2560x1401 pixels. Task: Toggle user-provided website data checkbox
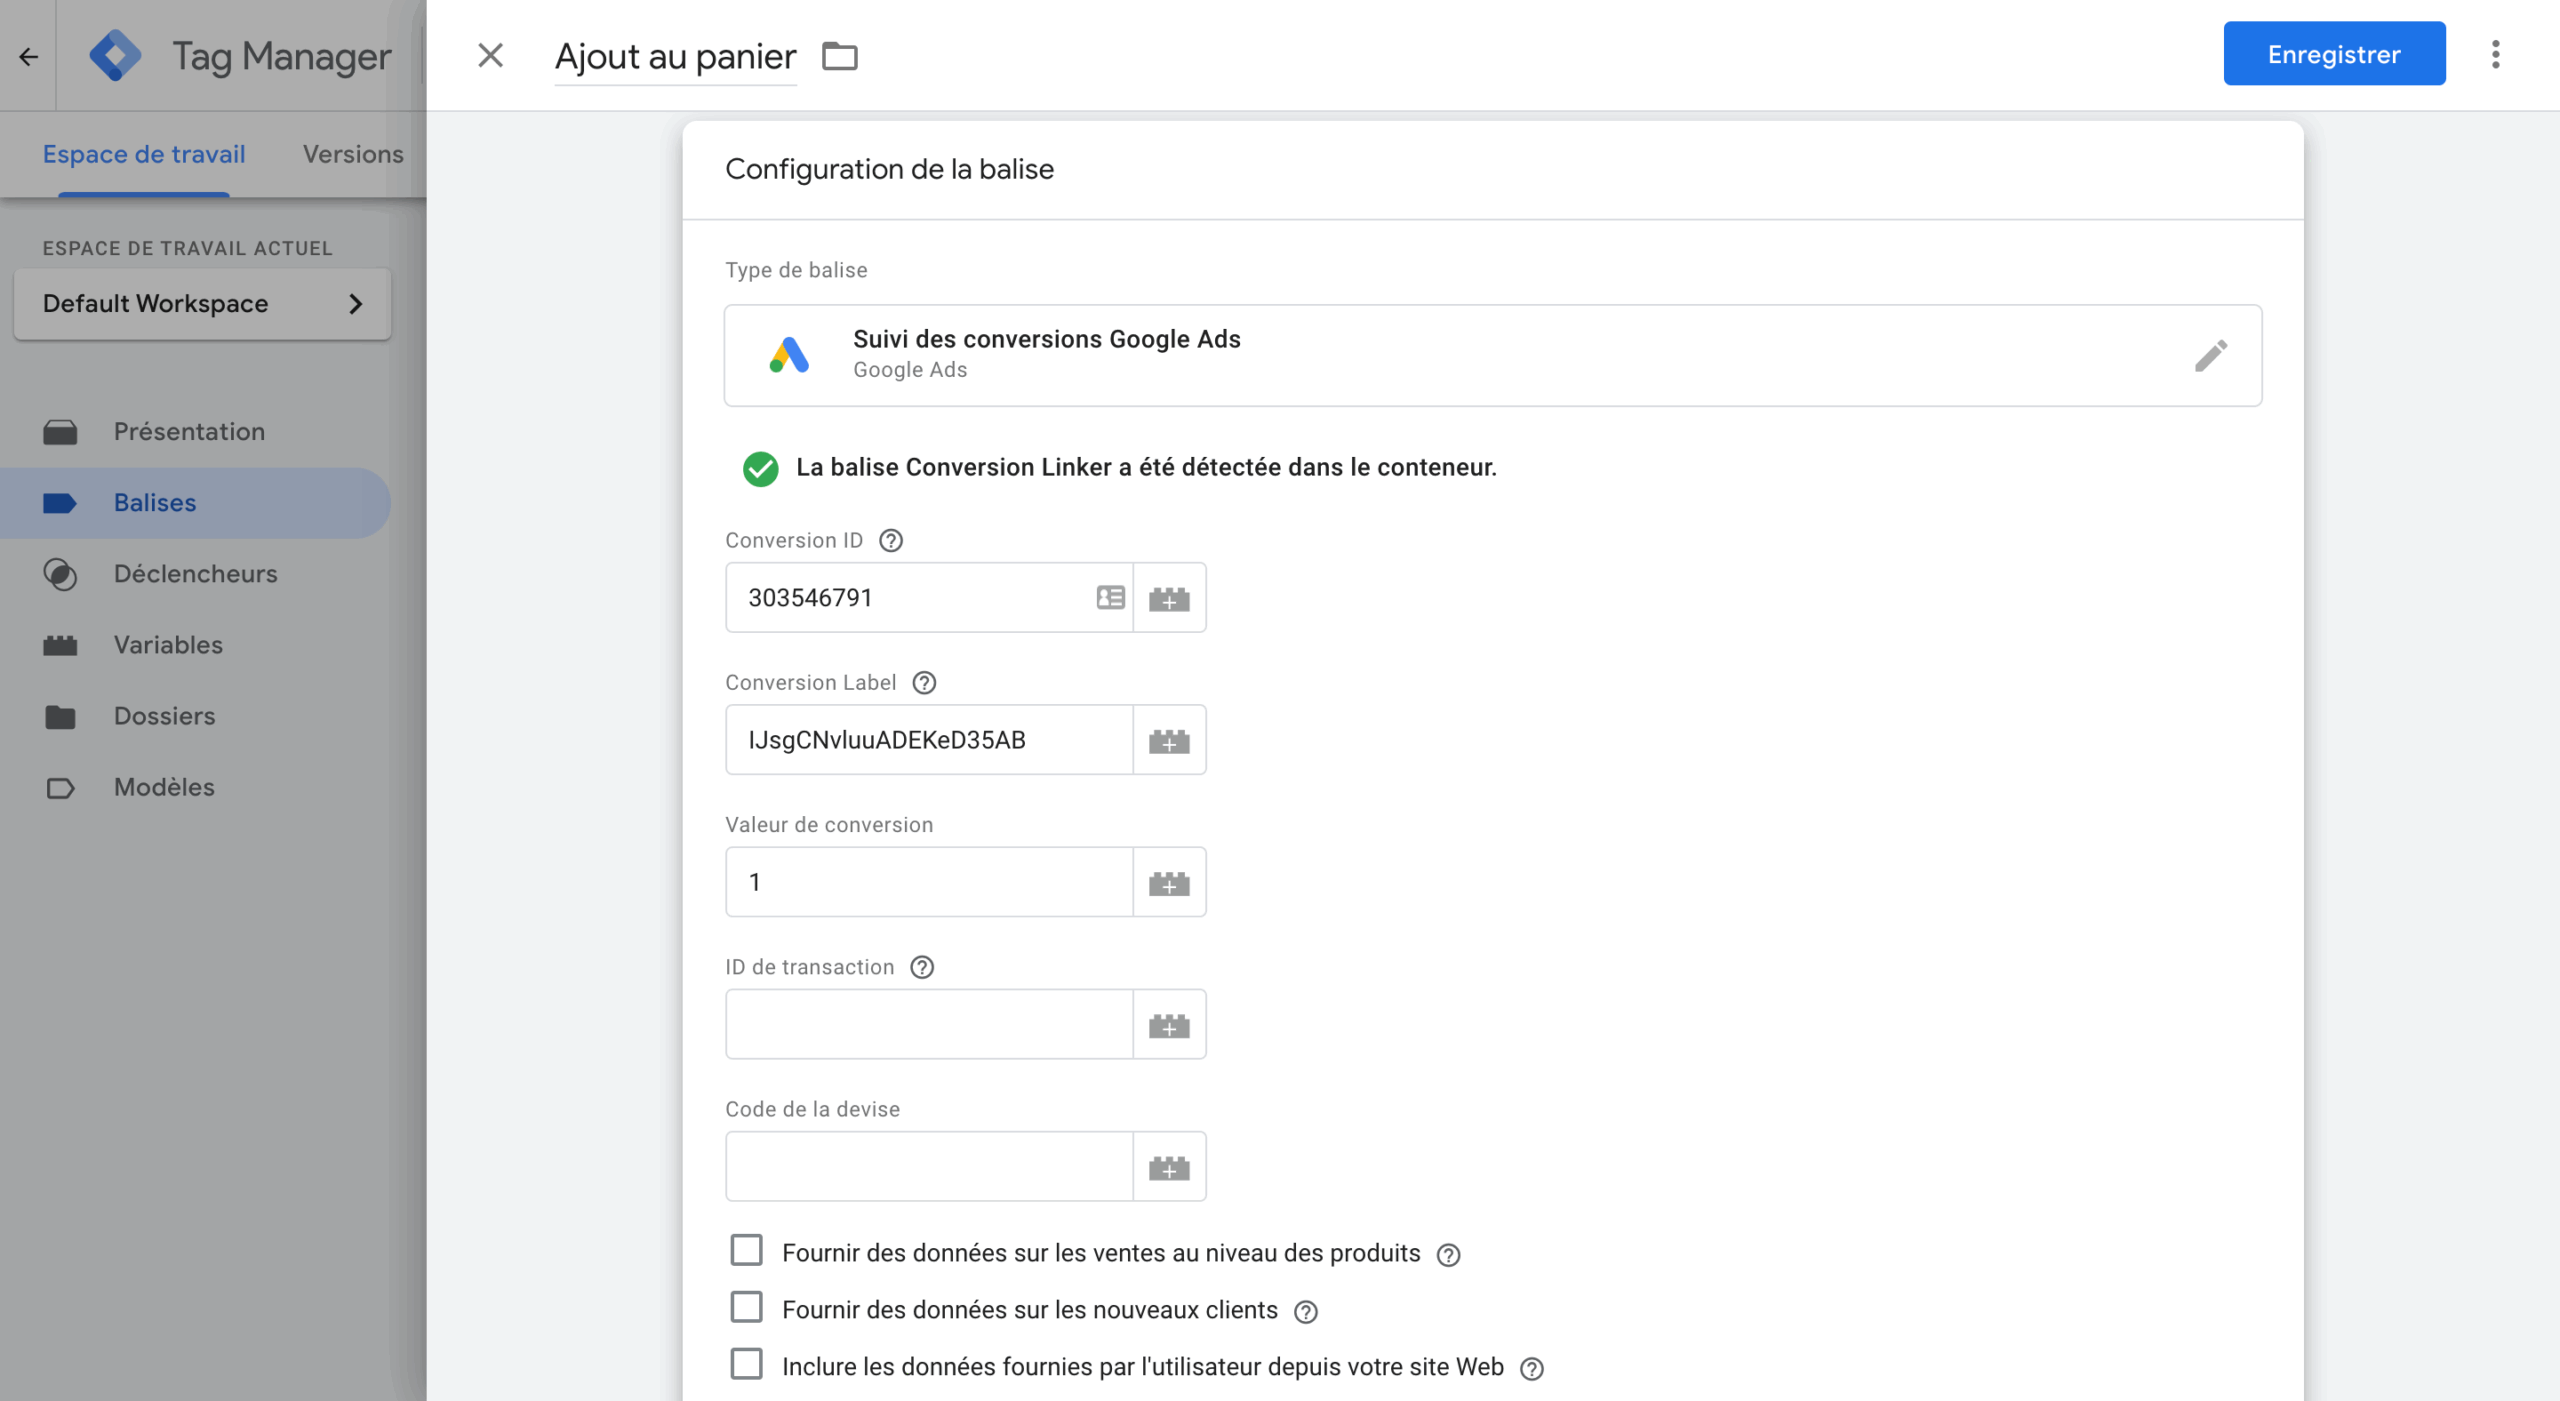[x=746, y=1365]
